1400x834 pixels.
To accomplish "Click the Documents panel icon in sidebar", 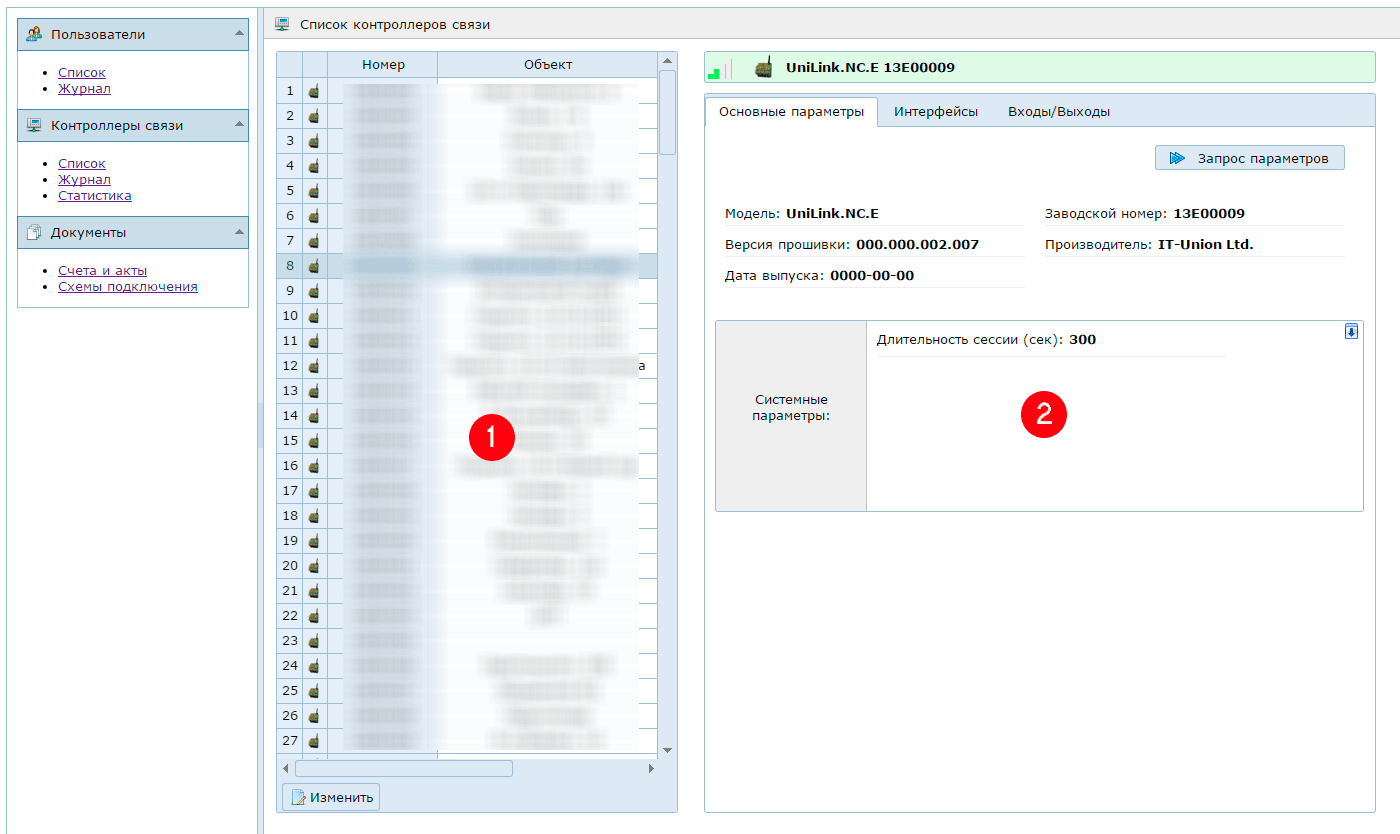I will coord(34,232).
